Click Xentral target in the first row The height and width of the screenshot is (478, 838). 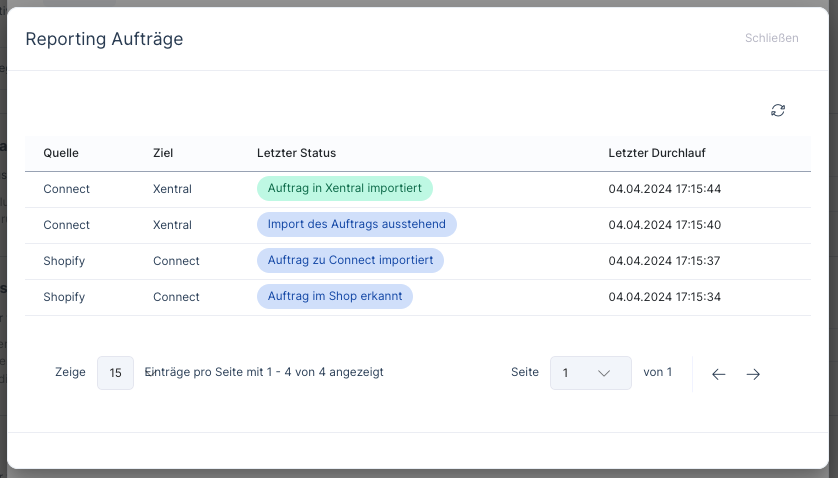coord(172,189)
